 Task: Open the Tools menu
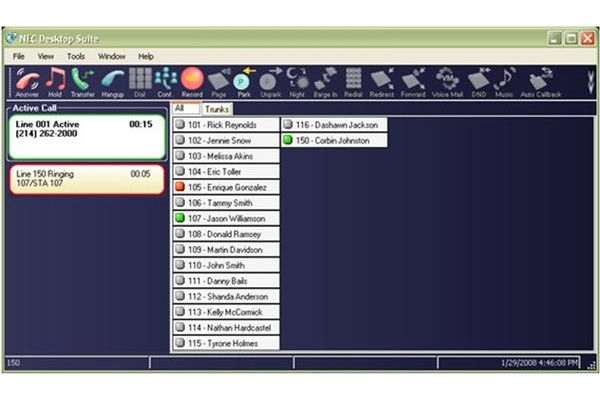76,56
